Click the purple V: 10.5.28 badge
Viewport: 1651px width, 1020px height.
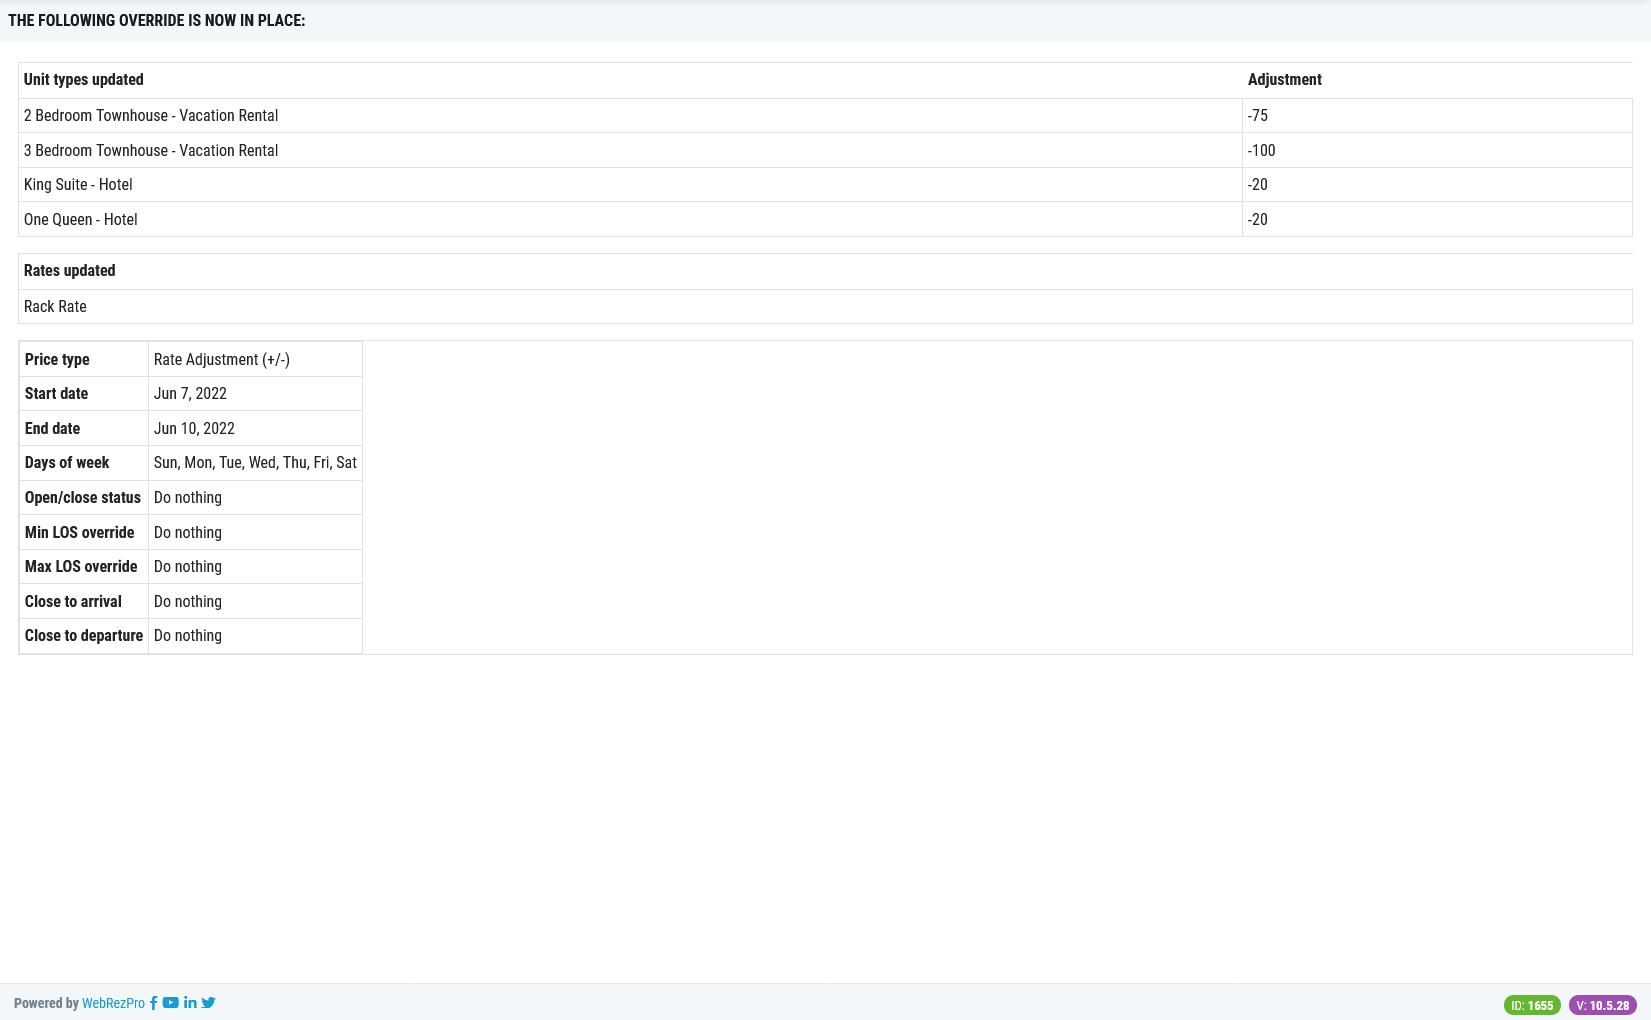pos(1603,1005)
